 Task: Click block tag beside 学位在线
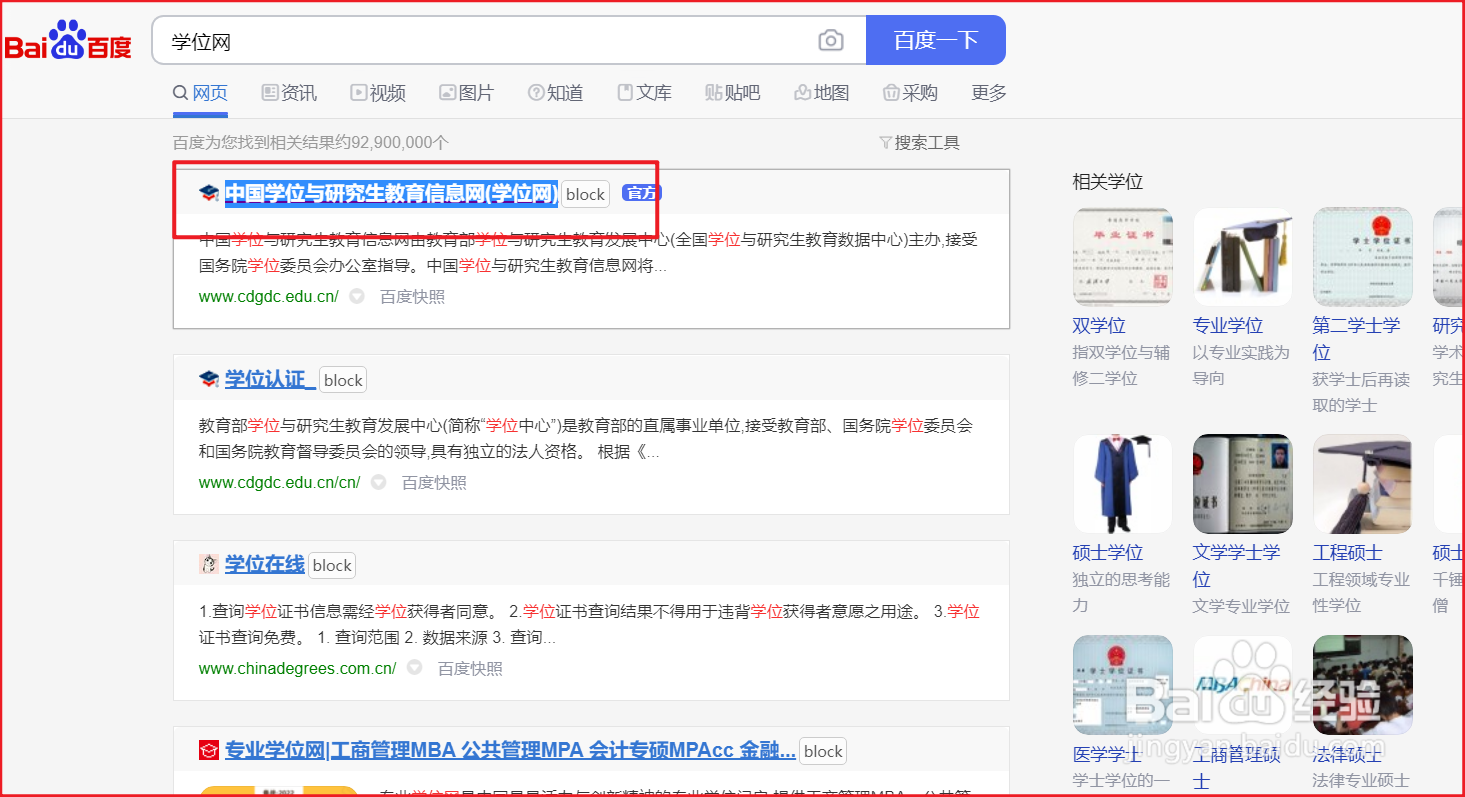click(x=332, y=566)
